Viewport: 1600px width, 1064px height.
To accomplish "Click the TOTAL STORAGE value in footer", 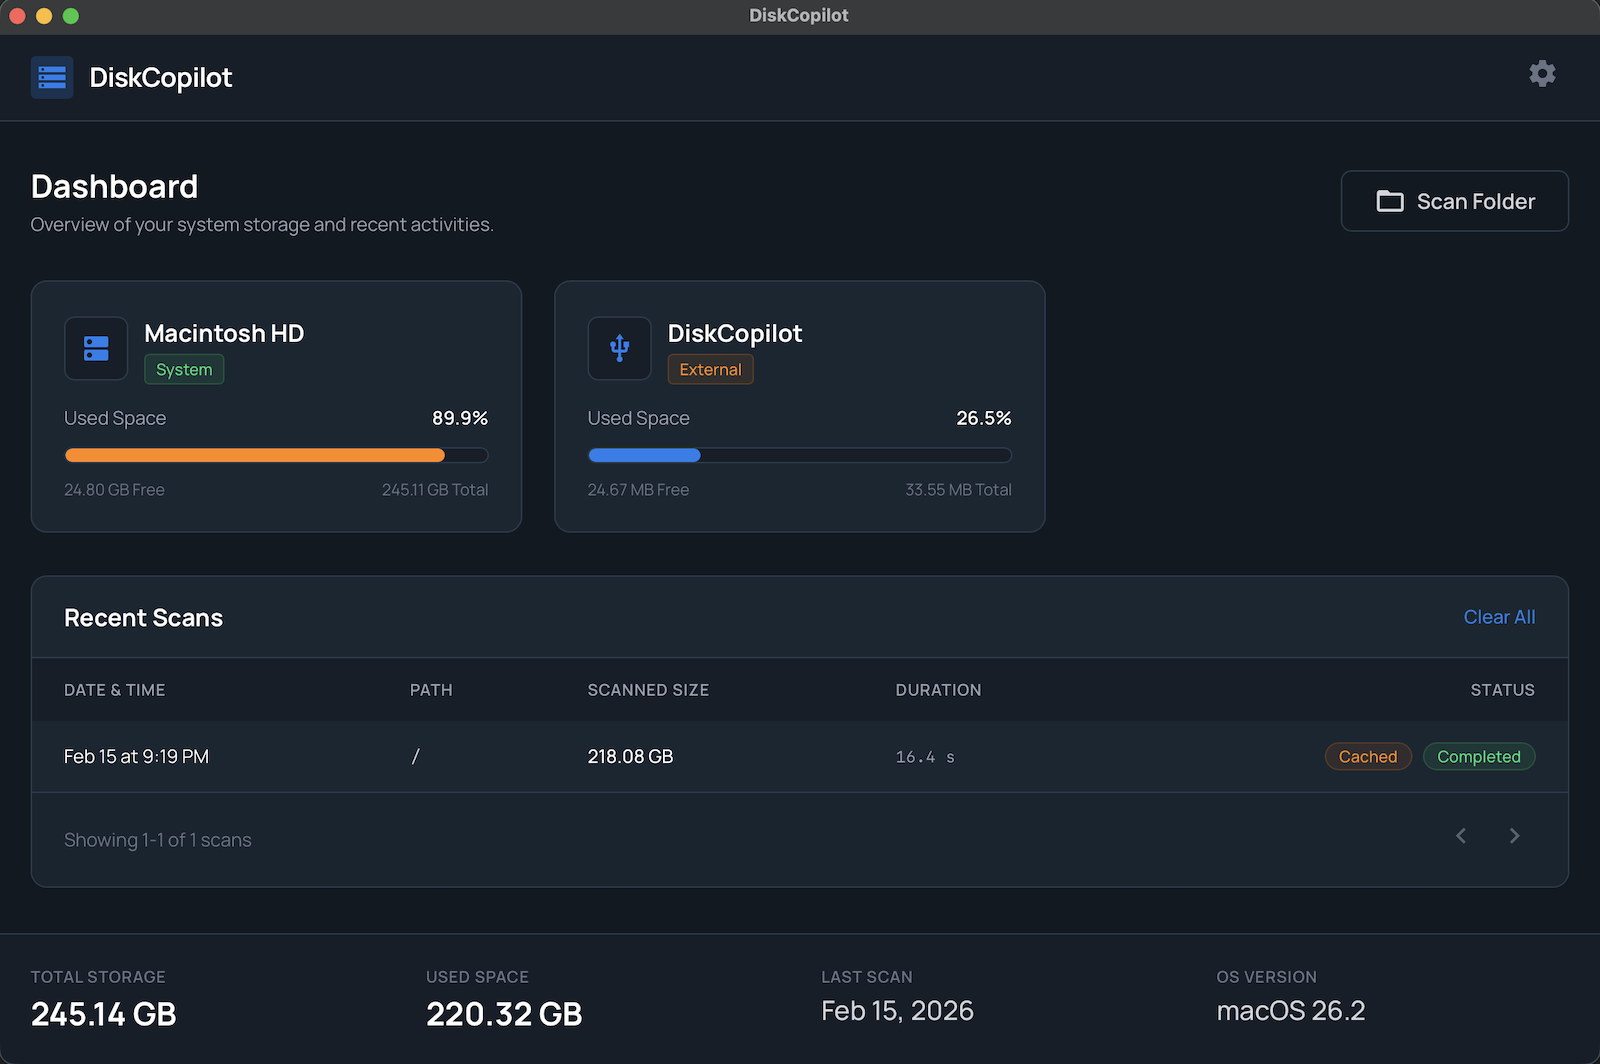I will click(x=102, y=1013).
